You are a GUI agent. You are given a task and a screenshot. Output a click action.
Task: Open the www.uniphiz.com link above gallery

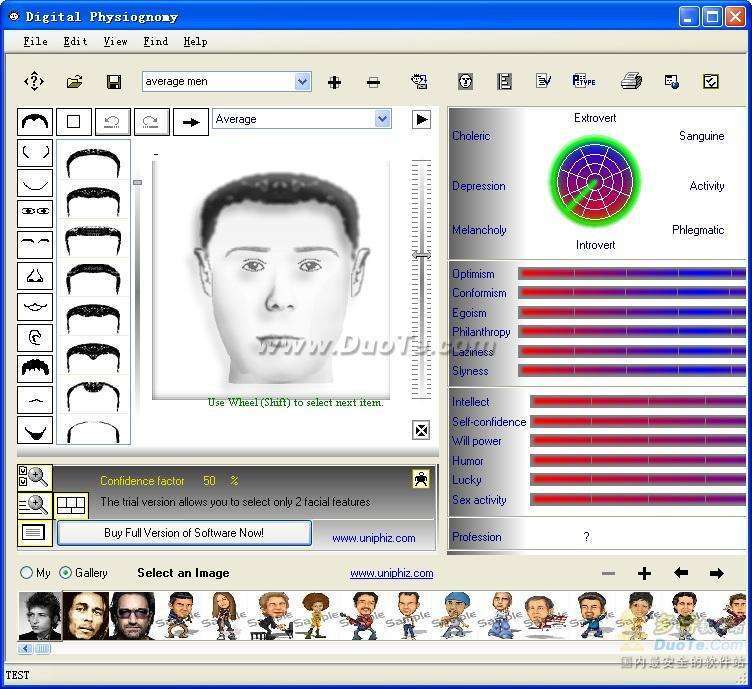[x=391, y=573]
